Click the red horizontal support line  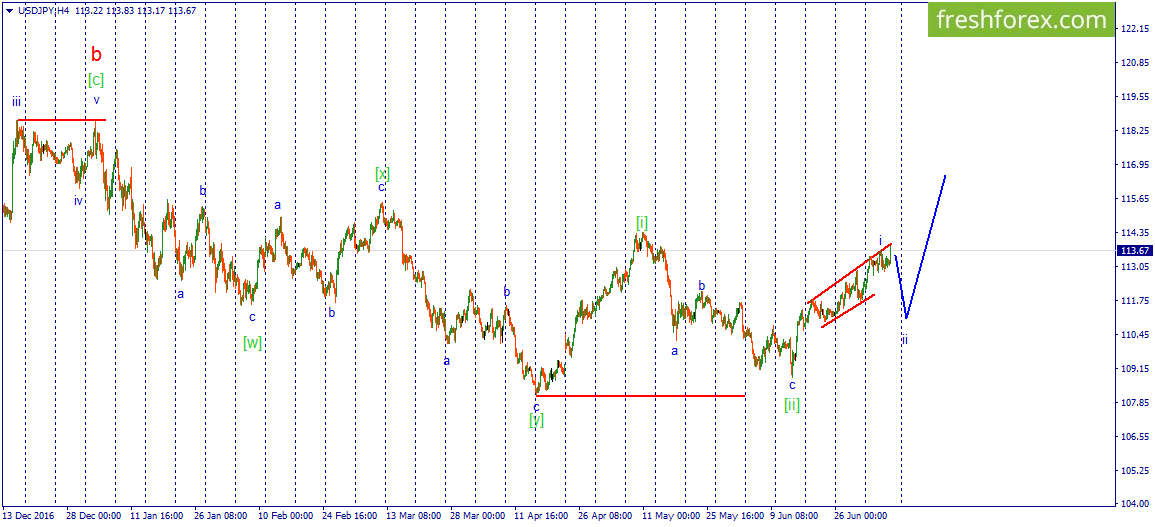tap(641, 396)
